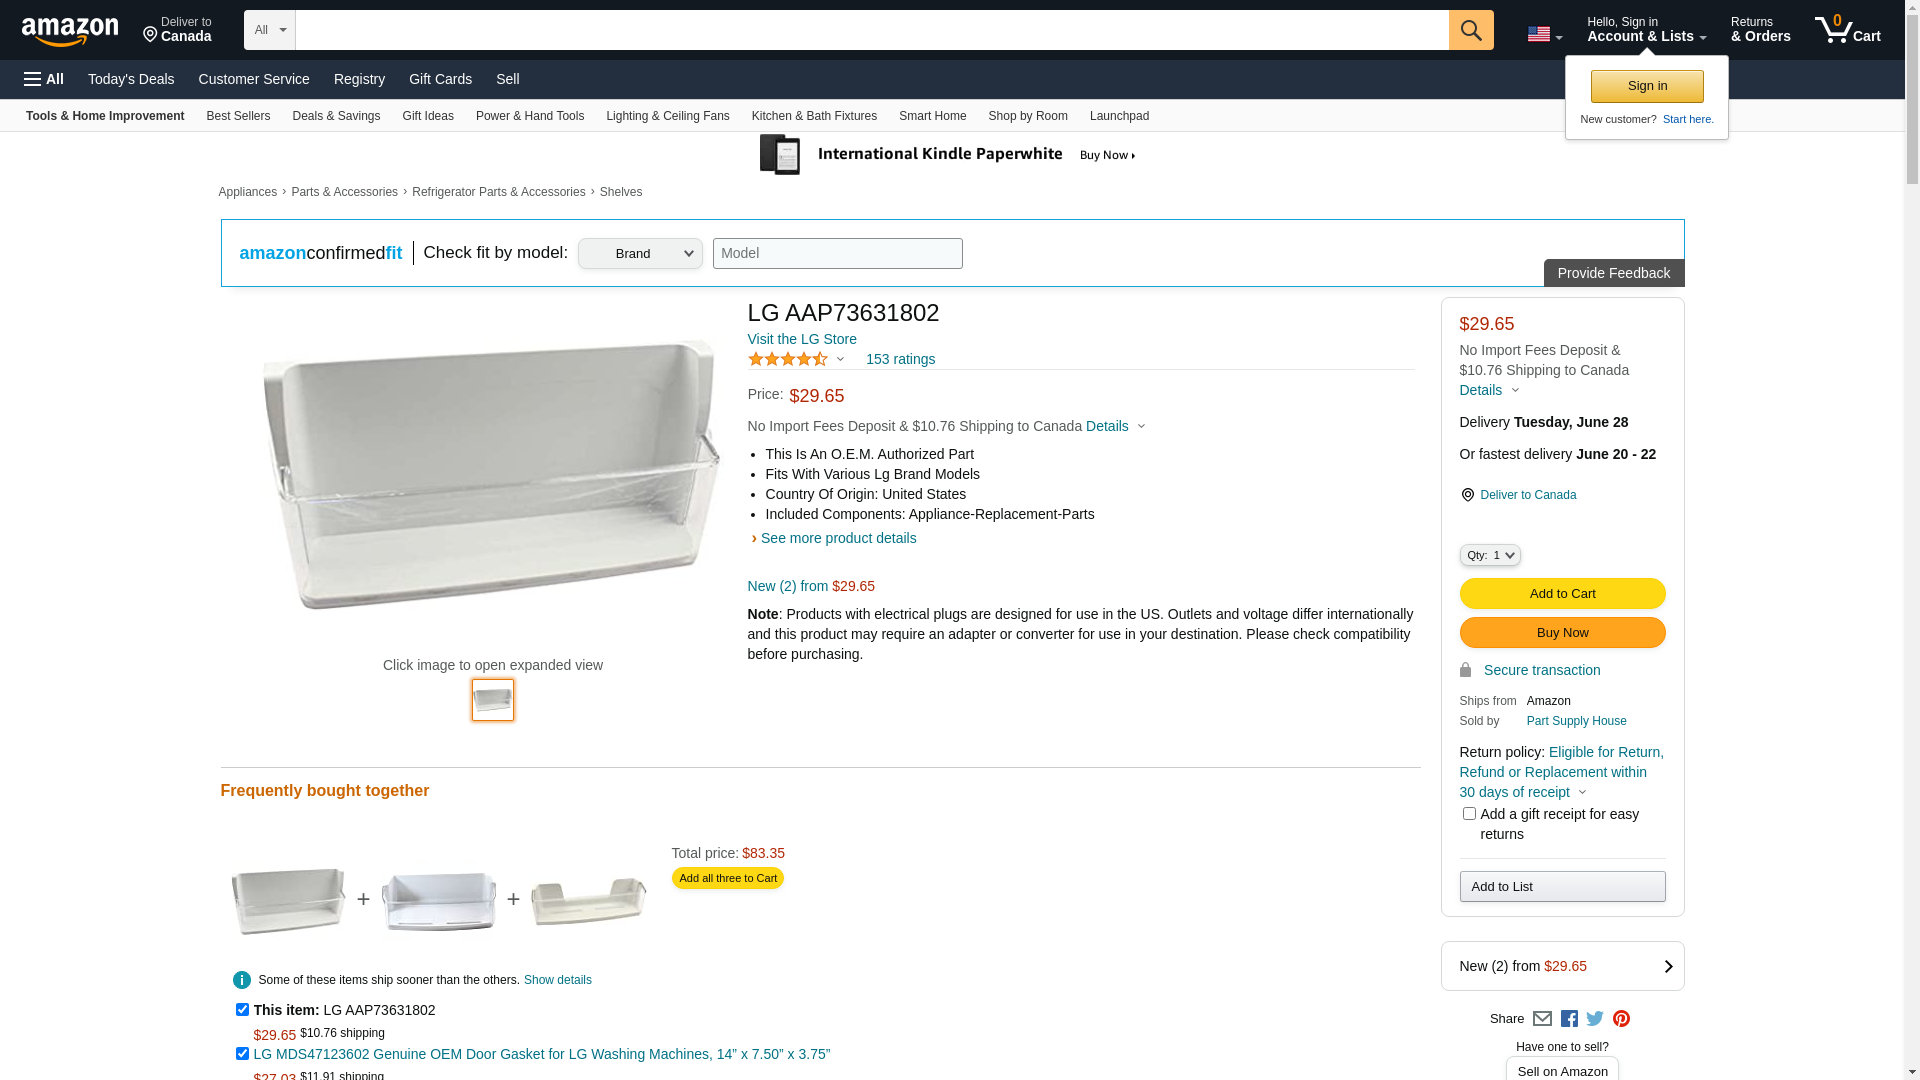Open the Brand dropdown
This screenshot has width=1920, height=1080.
click(640, 254)
